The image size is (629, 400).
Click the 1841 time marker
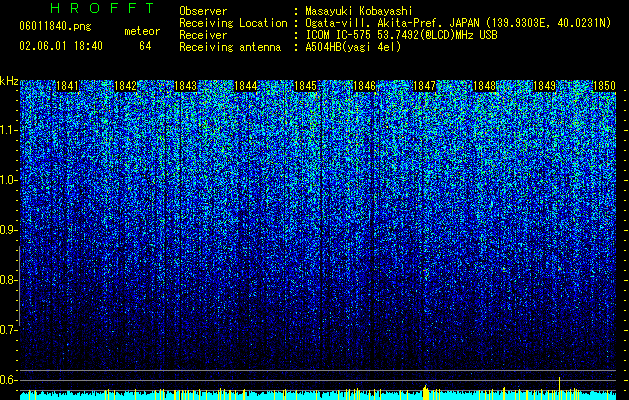(67, 86)
